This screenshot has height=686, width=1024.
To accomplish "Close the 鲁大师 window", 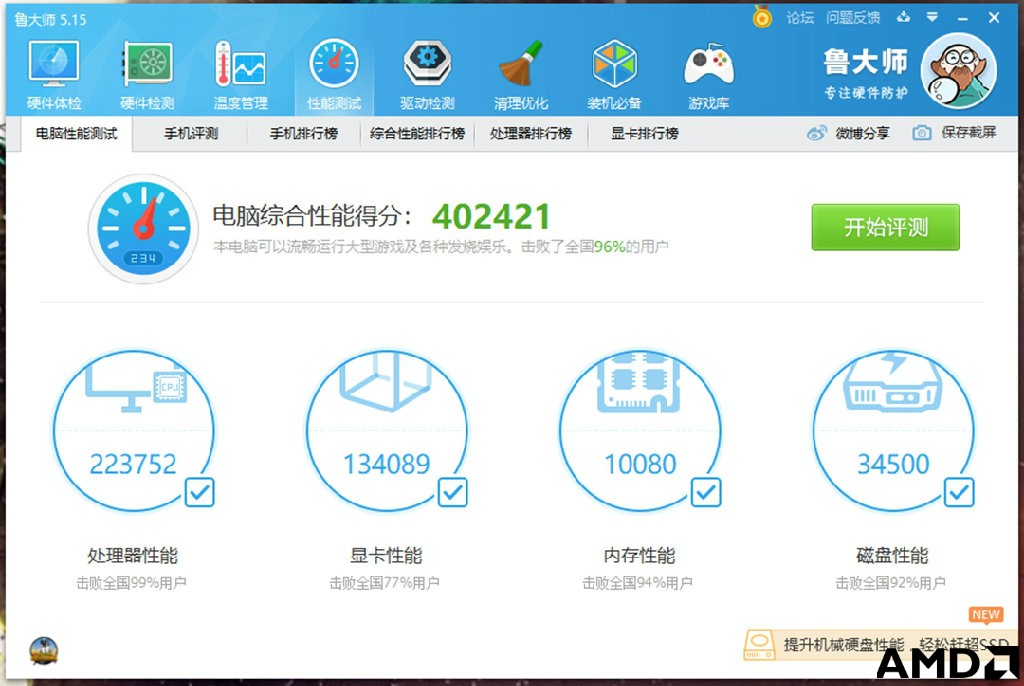I will (x=994, y=18).
